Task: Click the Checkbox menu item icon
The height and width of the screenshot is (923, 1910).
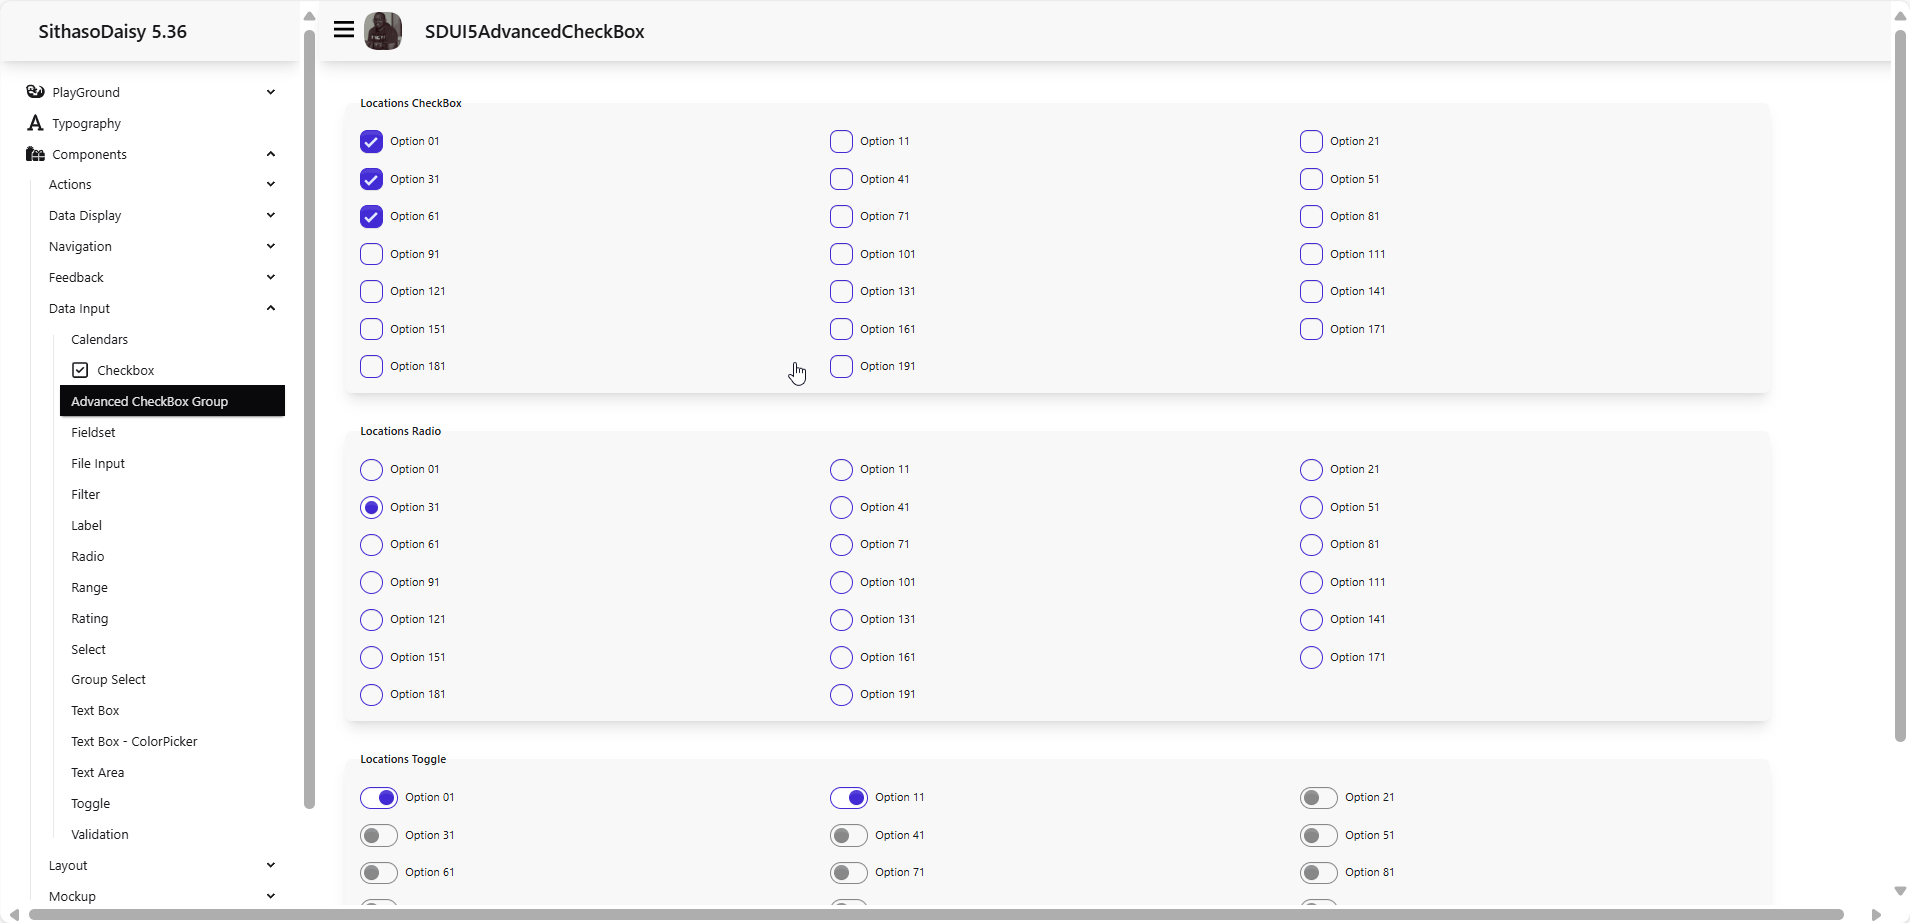Action: point(80,370)
